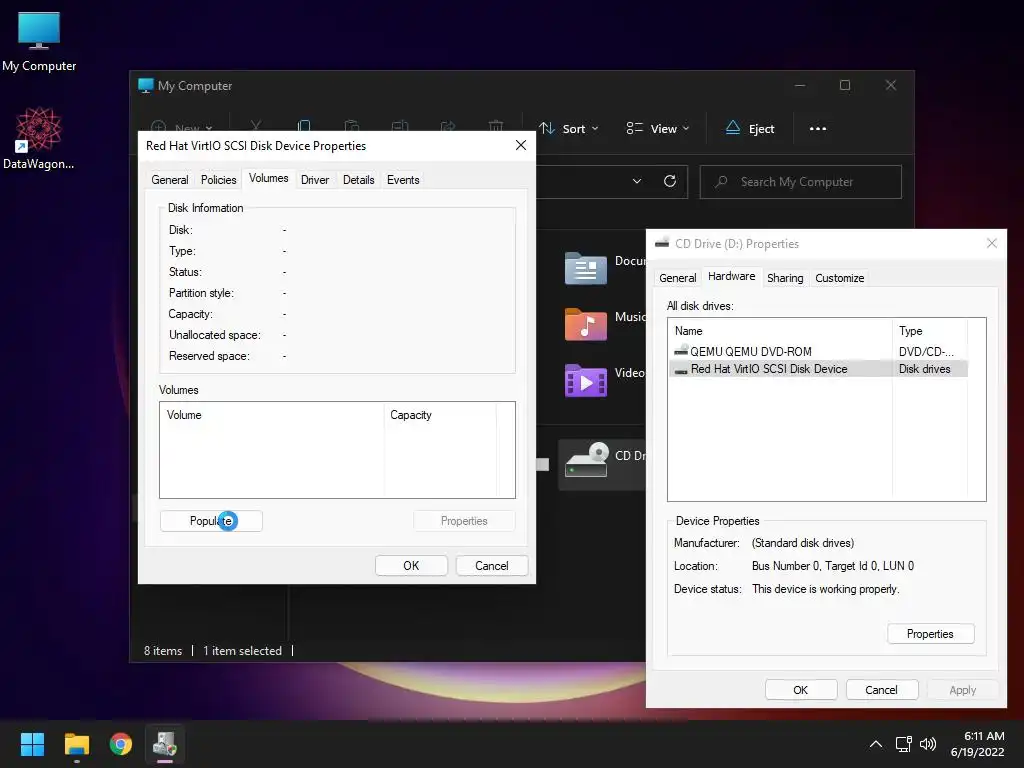Open the Sharing tab

coord(785,278)
